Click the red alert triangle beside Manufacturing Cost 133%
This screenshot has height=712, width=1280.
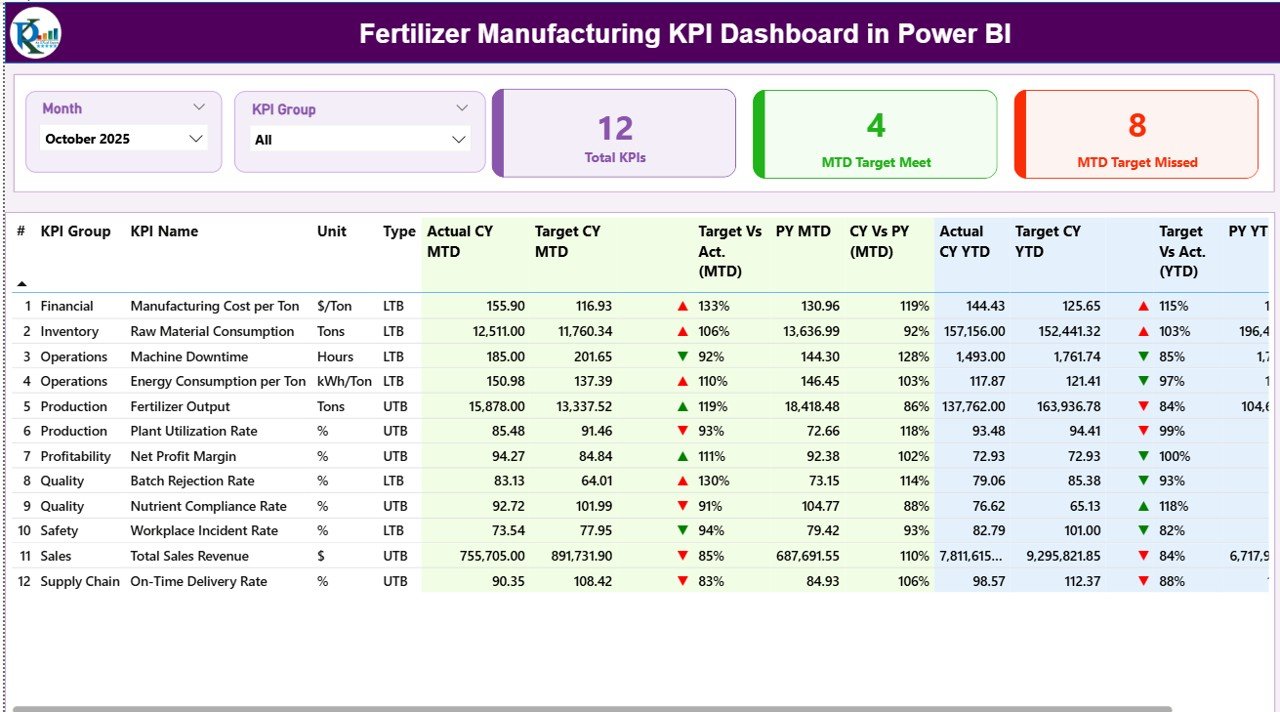click(684, 306)
